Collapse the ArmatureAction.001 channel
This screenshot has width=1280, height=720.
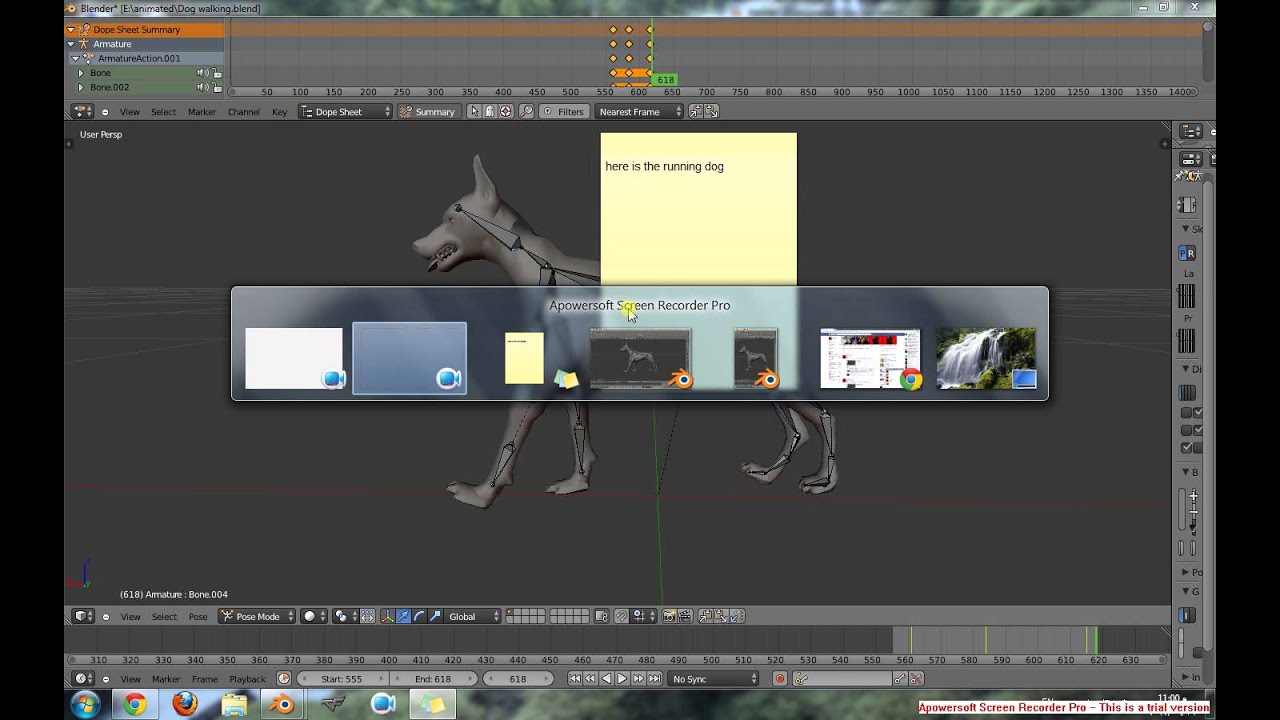75,58
